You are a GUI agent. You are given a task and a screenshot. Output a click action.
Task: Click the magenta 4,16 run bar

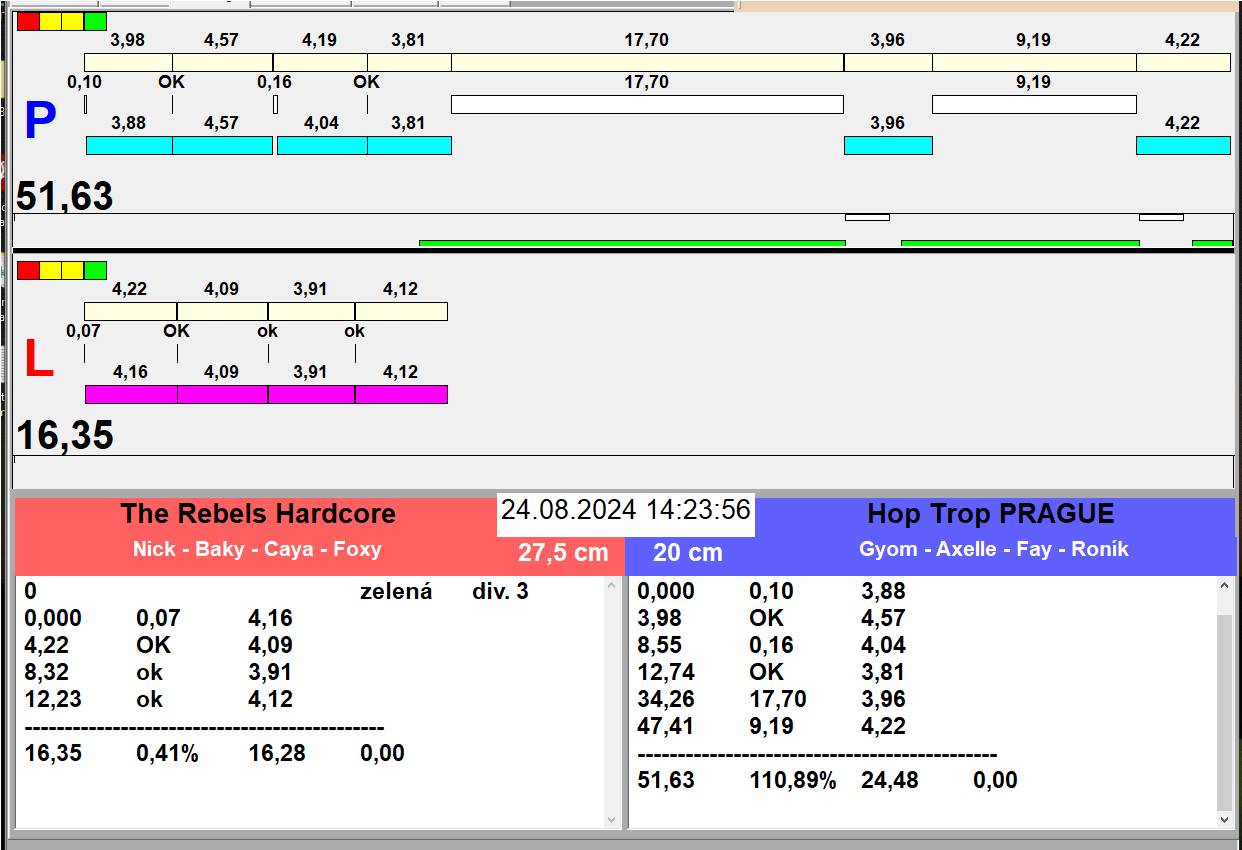131,394
